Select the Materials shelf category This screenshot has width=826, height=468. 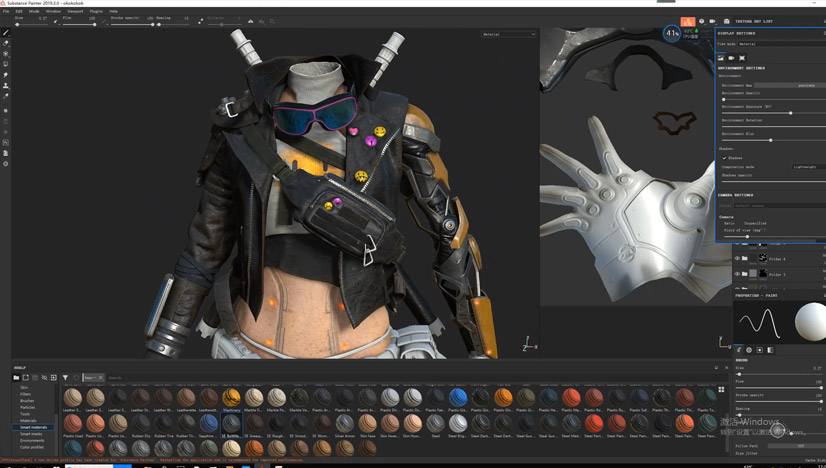pyautogui.click(x=28, y=421)
